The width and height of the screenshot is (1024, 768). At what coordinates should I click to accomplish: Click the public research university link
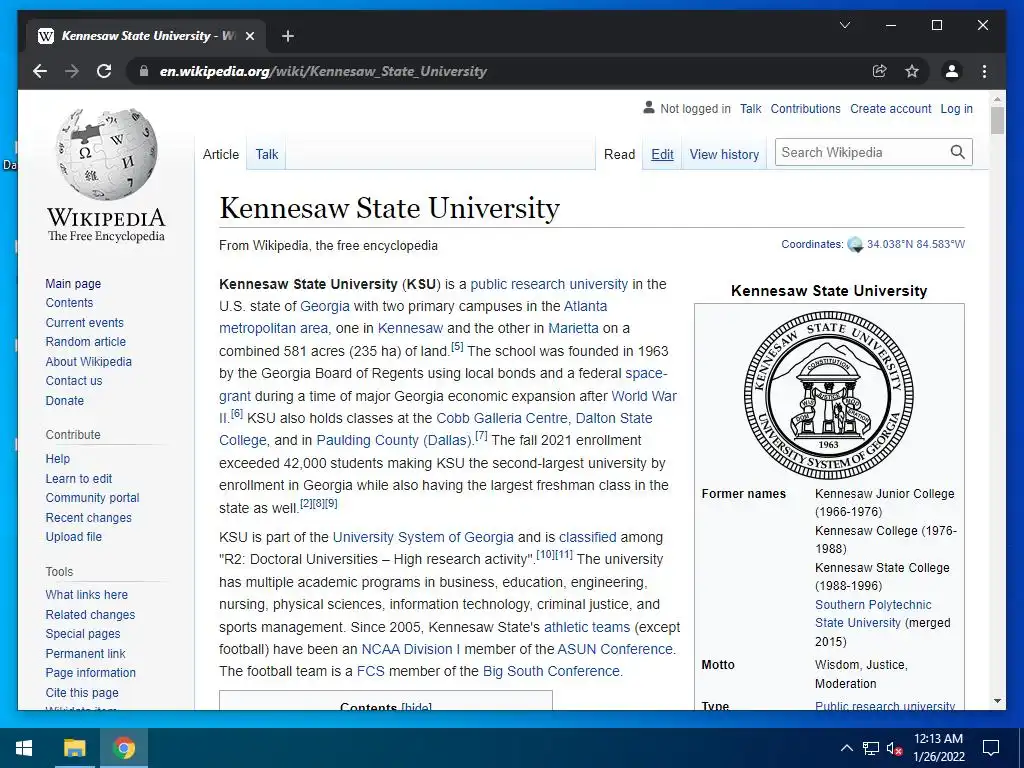click(549, 284)
